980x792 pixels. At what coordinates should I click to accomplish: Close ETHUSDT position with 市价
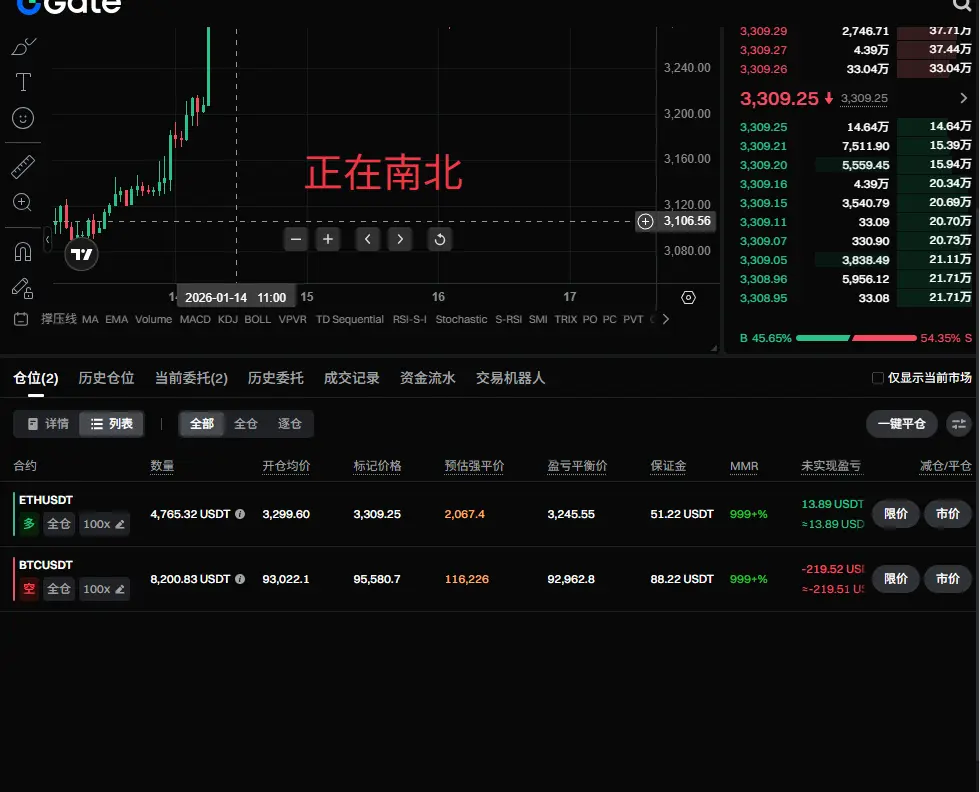click(x=948, y=514)
